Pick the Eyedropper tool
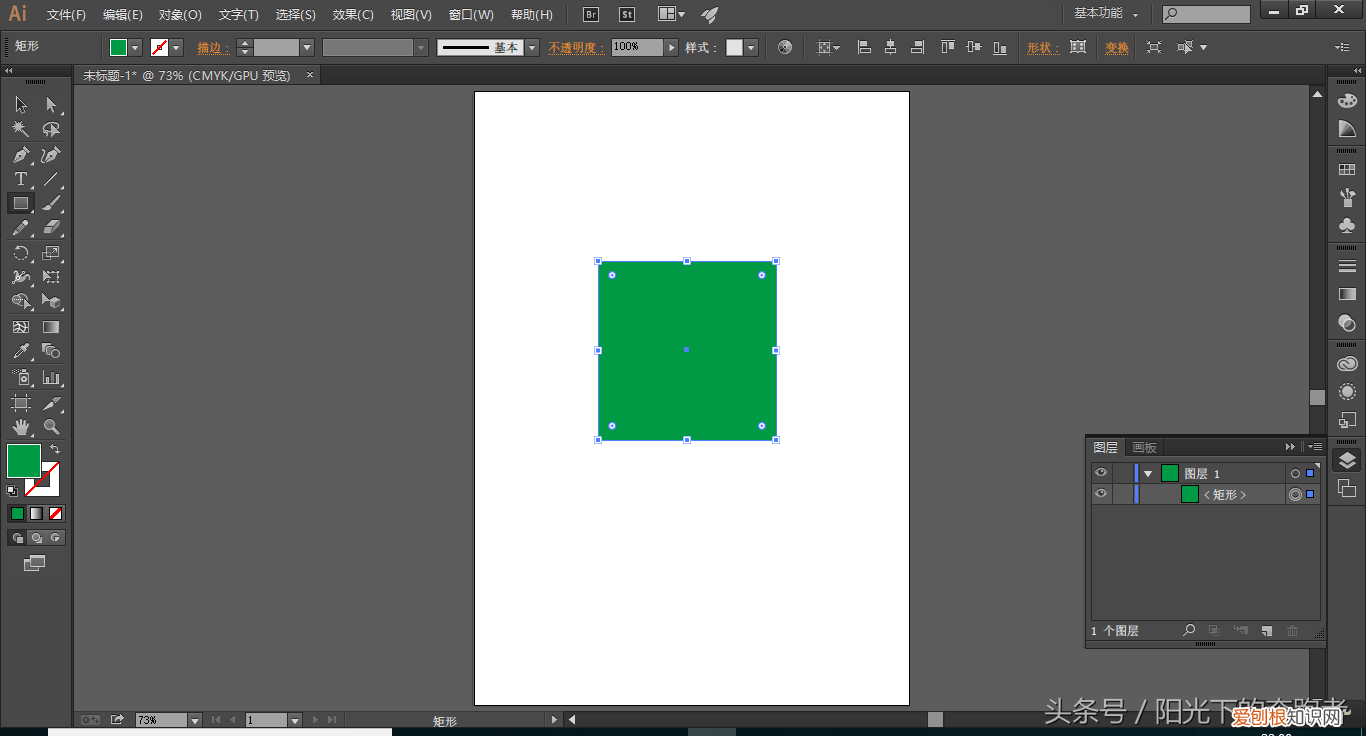 click(x=20, y=351)
